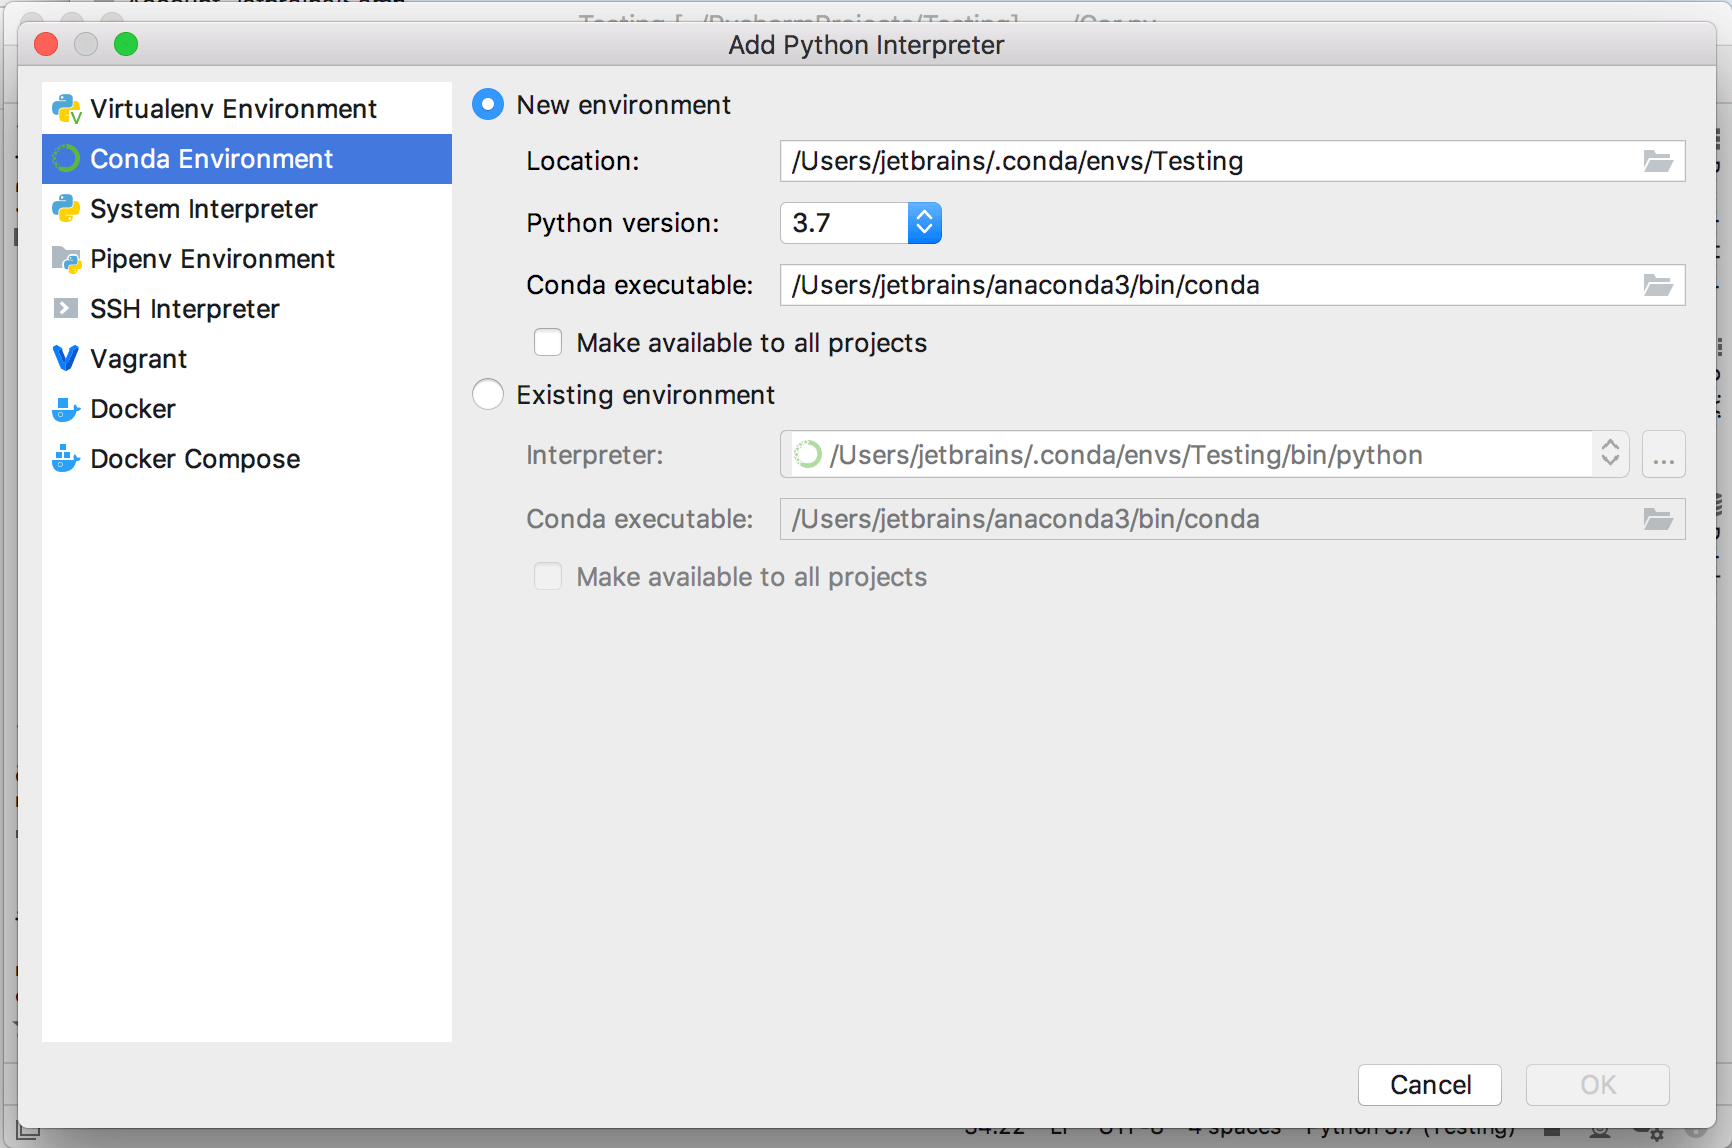Click the Pipenv Environment icon
Screen dimensions: 1732x1148
pos(65,258)
